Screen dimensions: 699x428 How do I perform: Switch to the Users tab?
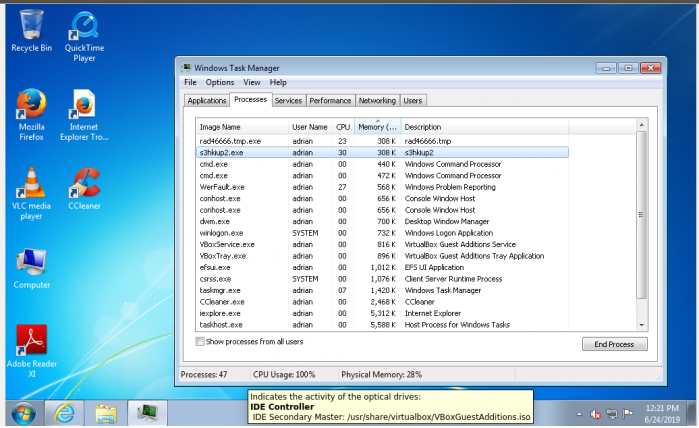[413, 101]
